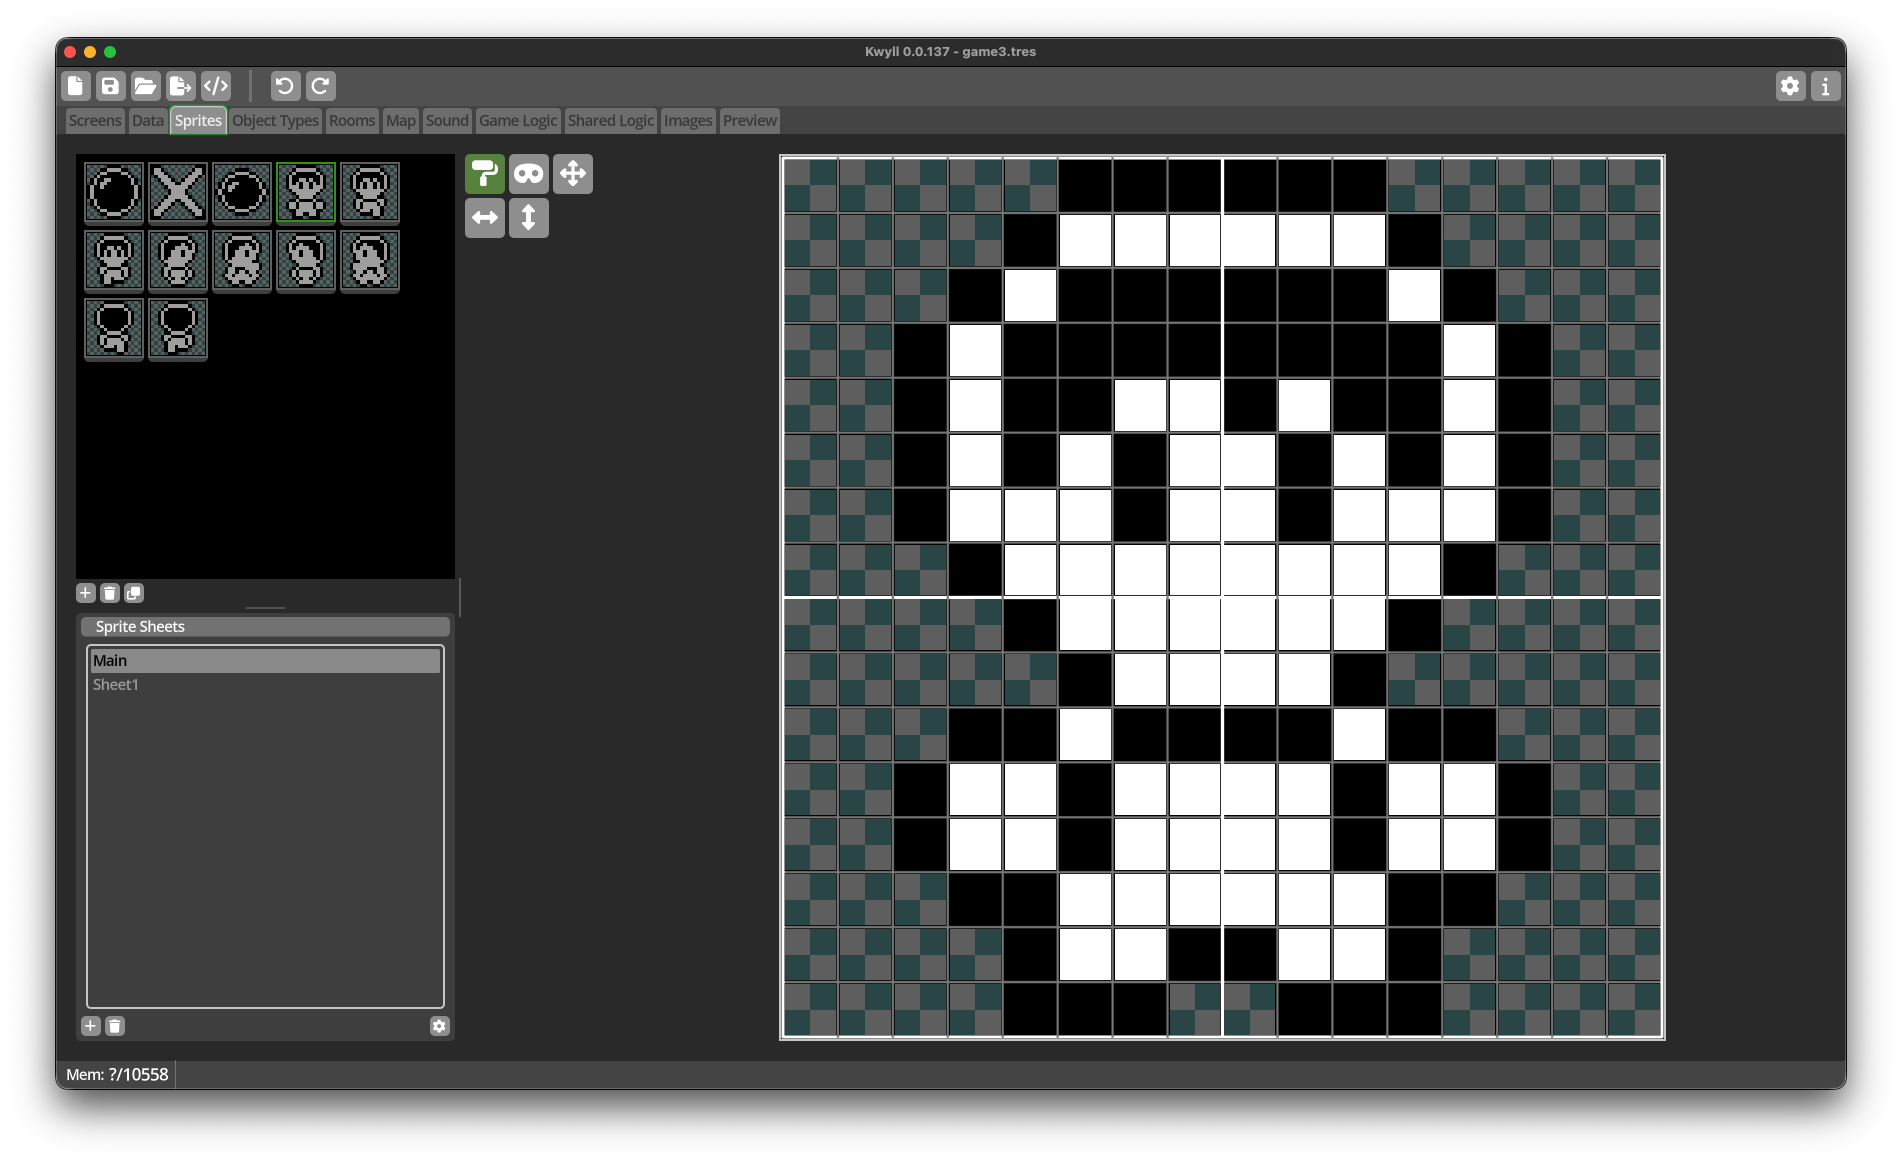Click the mask tool icon

[529, 174]
